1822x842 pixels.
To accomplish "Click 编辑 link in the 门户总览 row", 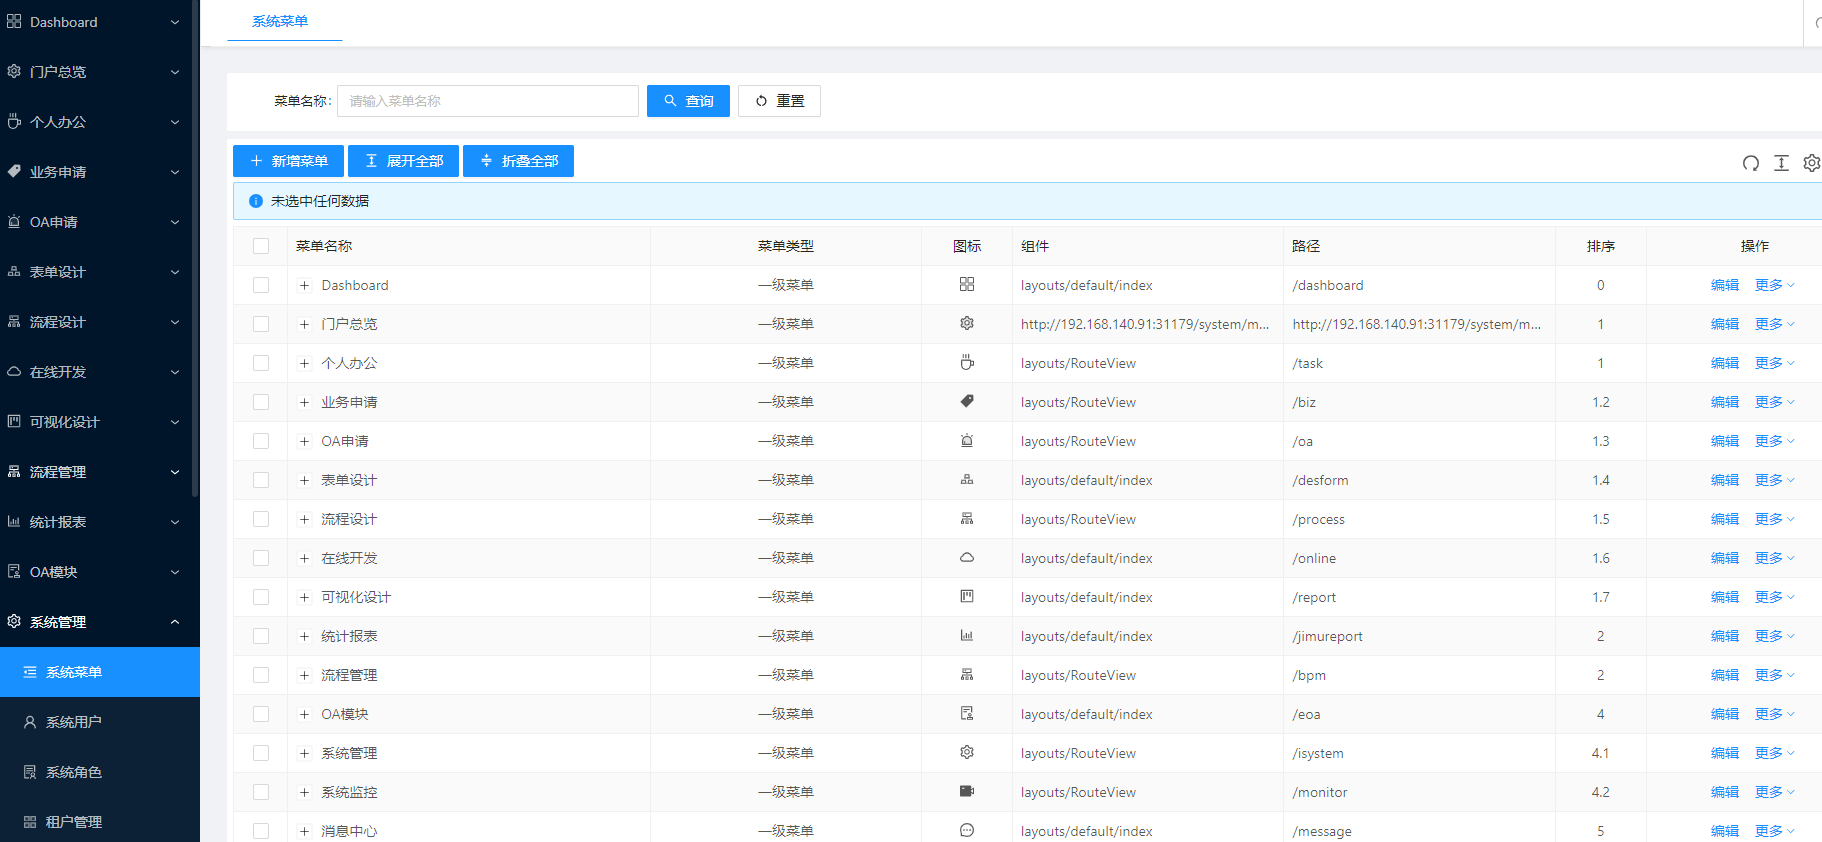I will pos(1725,324).
